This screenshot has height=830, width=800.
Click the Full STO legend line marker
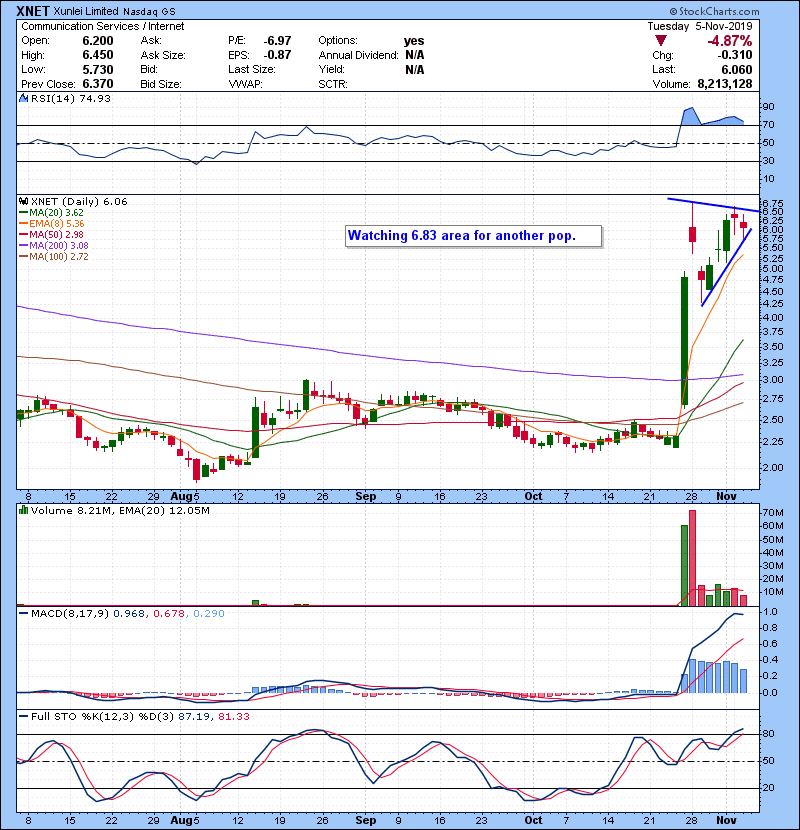pyautogui.click(x=21, y=717)
